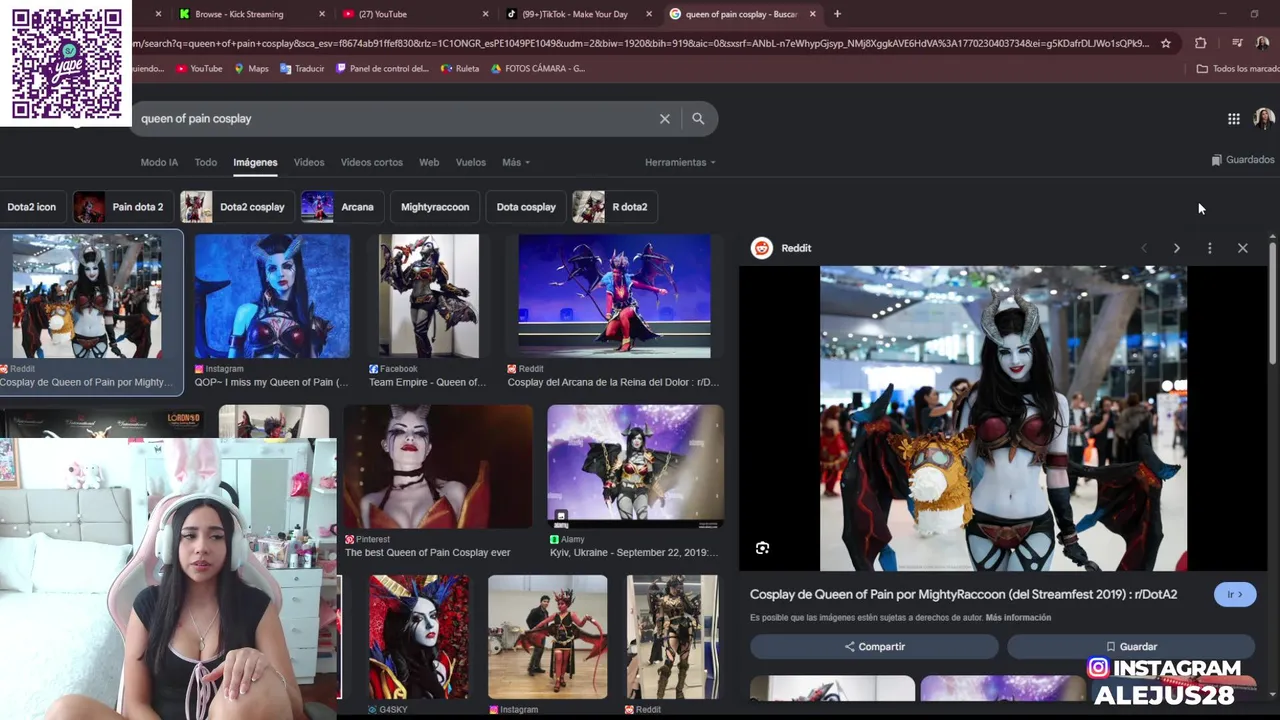Open the browser extensions puzzle icon
This screenshot has width=1280, height=720.
tap(1200, 43)
